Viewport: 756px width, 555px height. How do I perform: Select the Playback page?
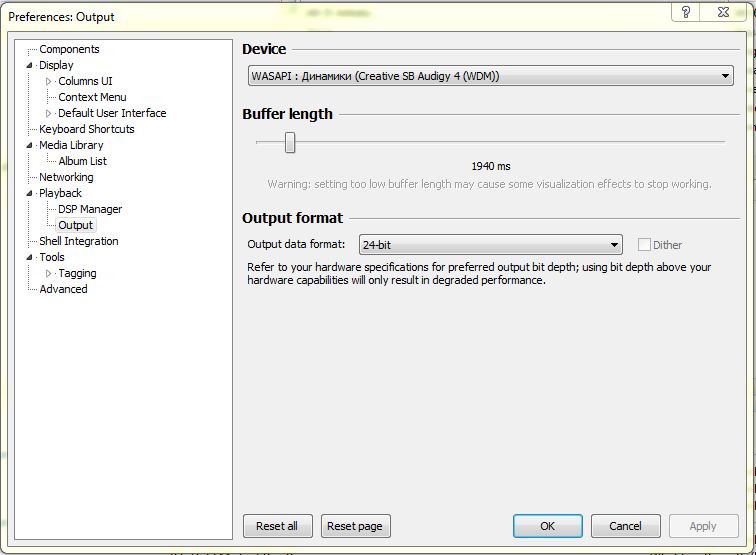click(x=60, y=193)
